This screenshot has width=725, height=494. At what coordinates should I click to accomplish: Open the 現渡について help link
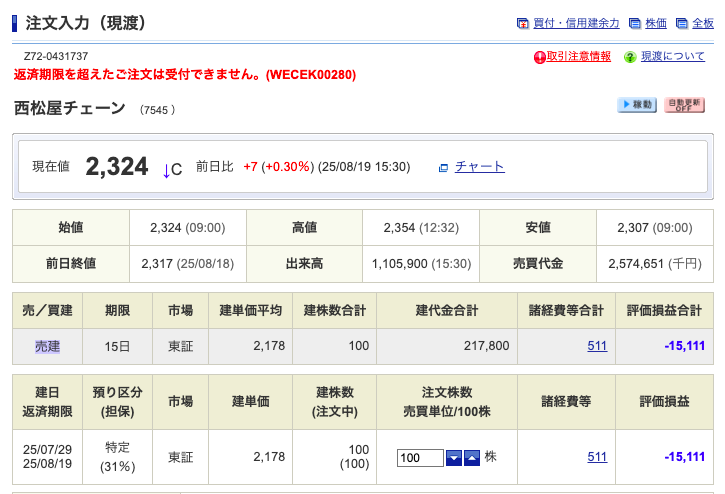673,56
